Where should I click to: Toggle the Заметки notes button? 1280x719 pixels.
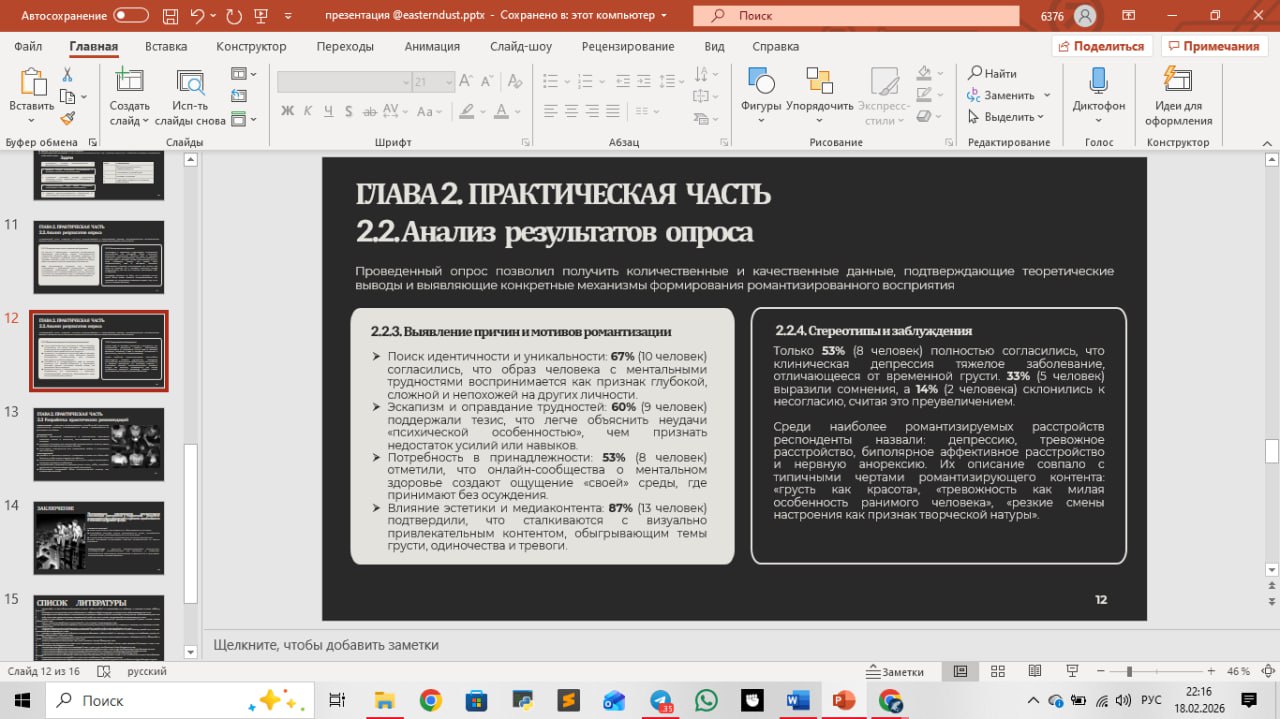896,672
